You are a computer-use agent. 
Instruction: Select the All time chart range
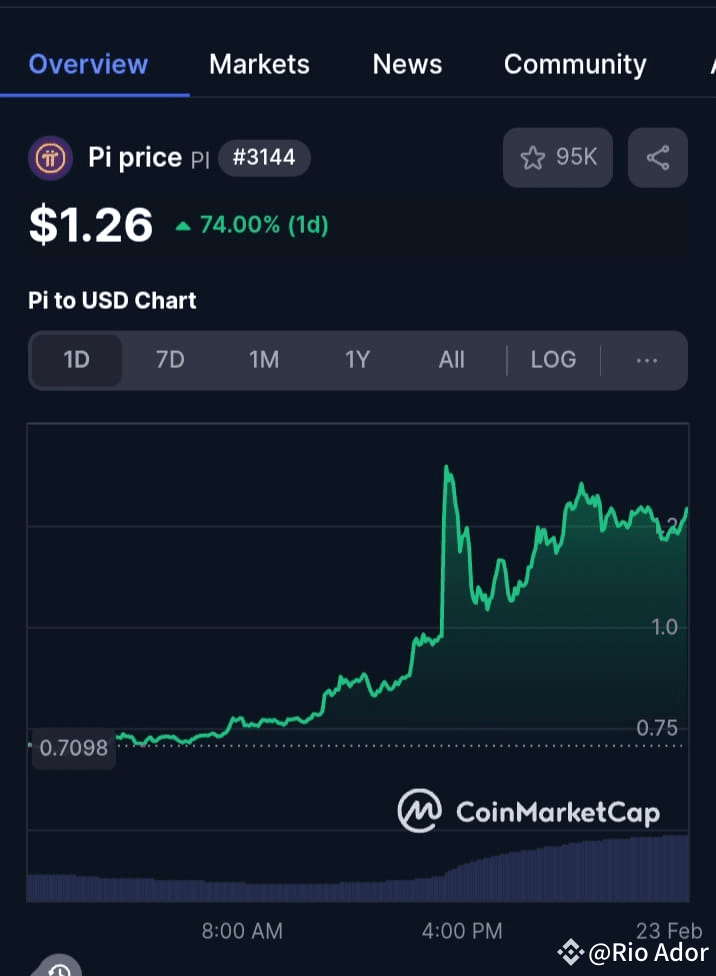pos(451,359)
